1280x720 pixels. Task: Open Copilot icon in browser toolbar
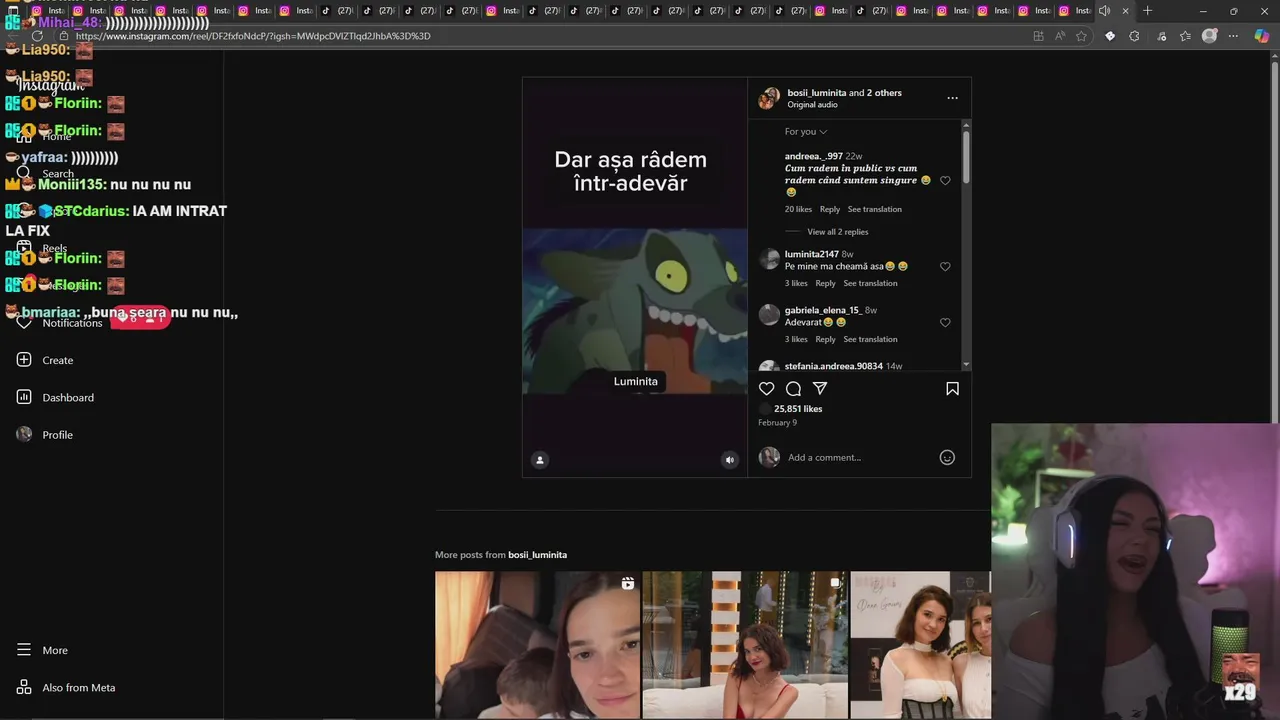click(x=1262, y=36)
